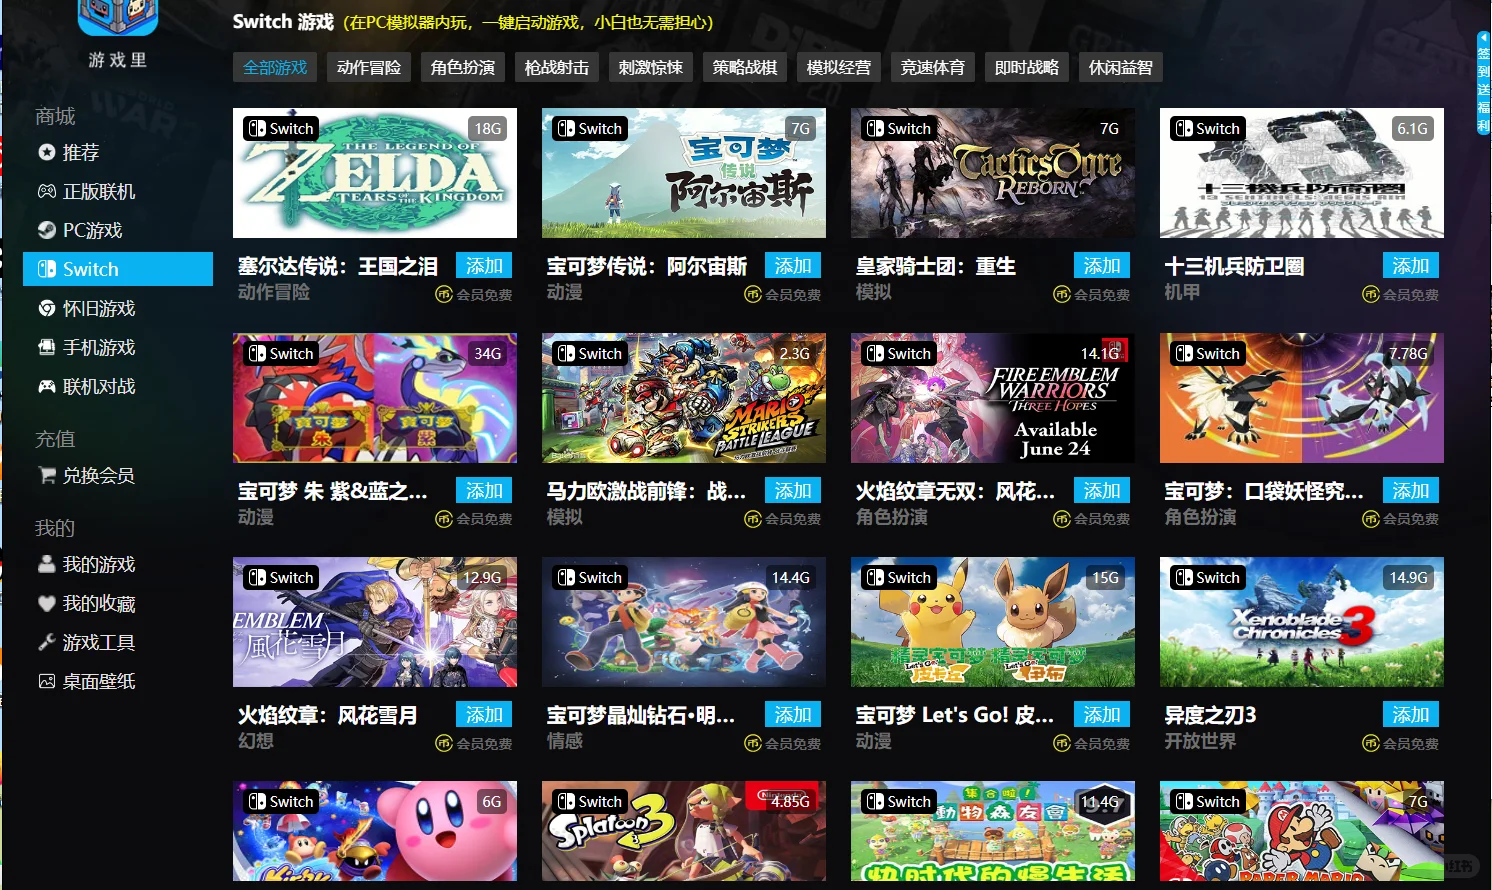Click 添加 for 宝可梦晶灿钻石·明…

coord(793,714)
